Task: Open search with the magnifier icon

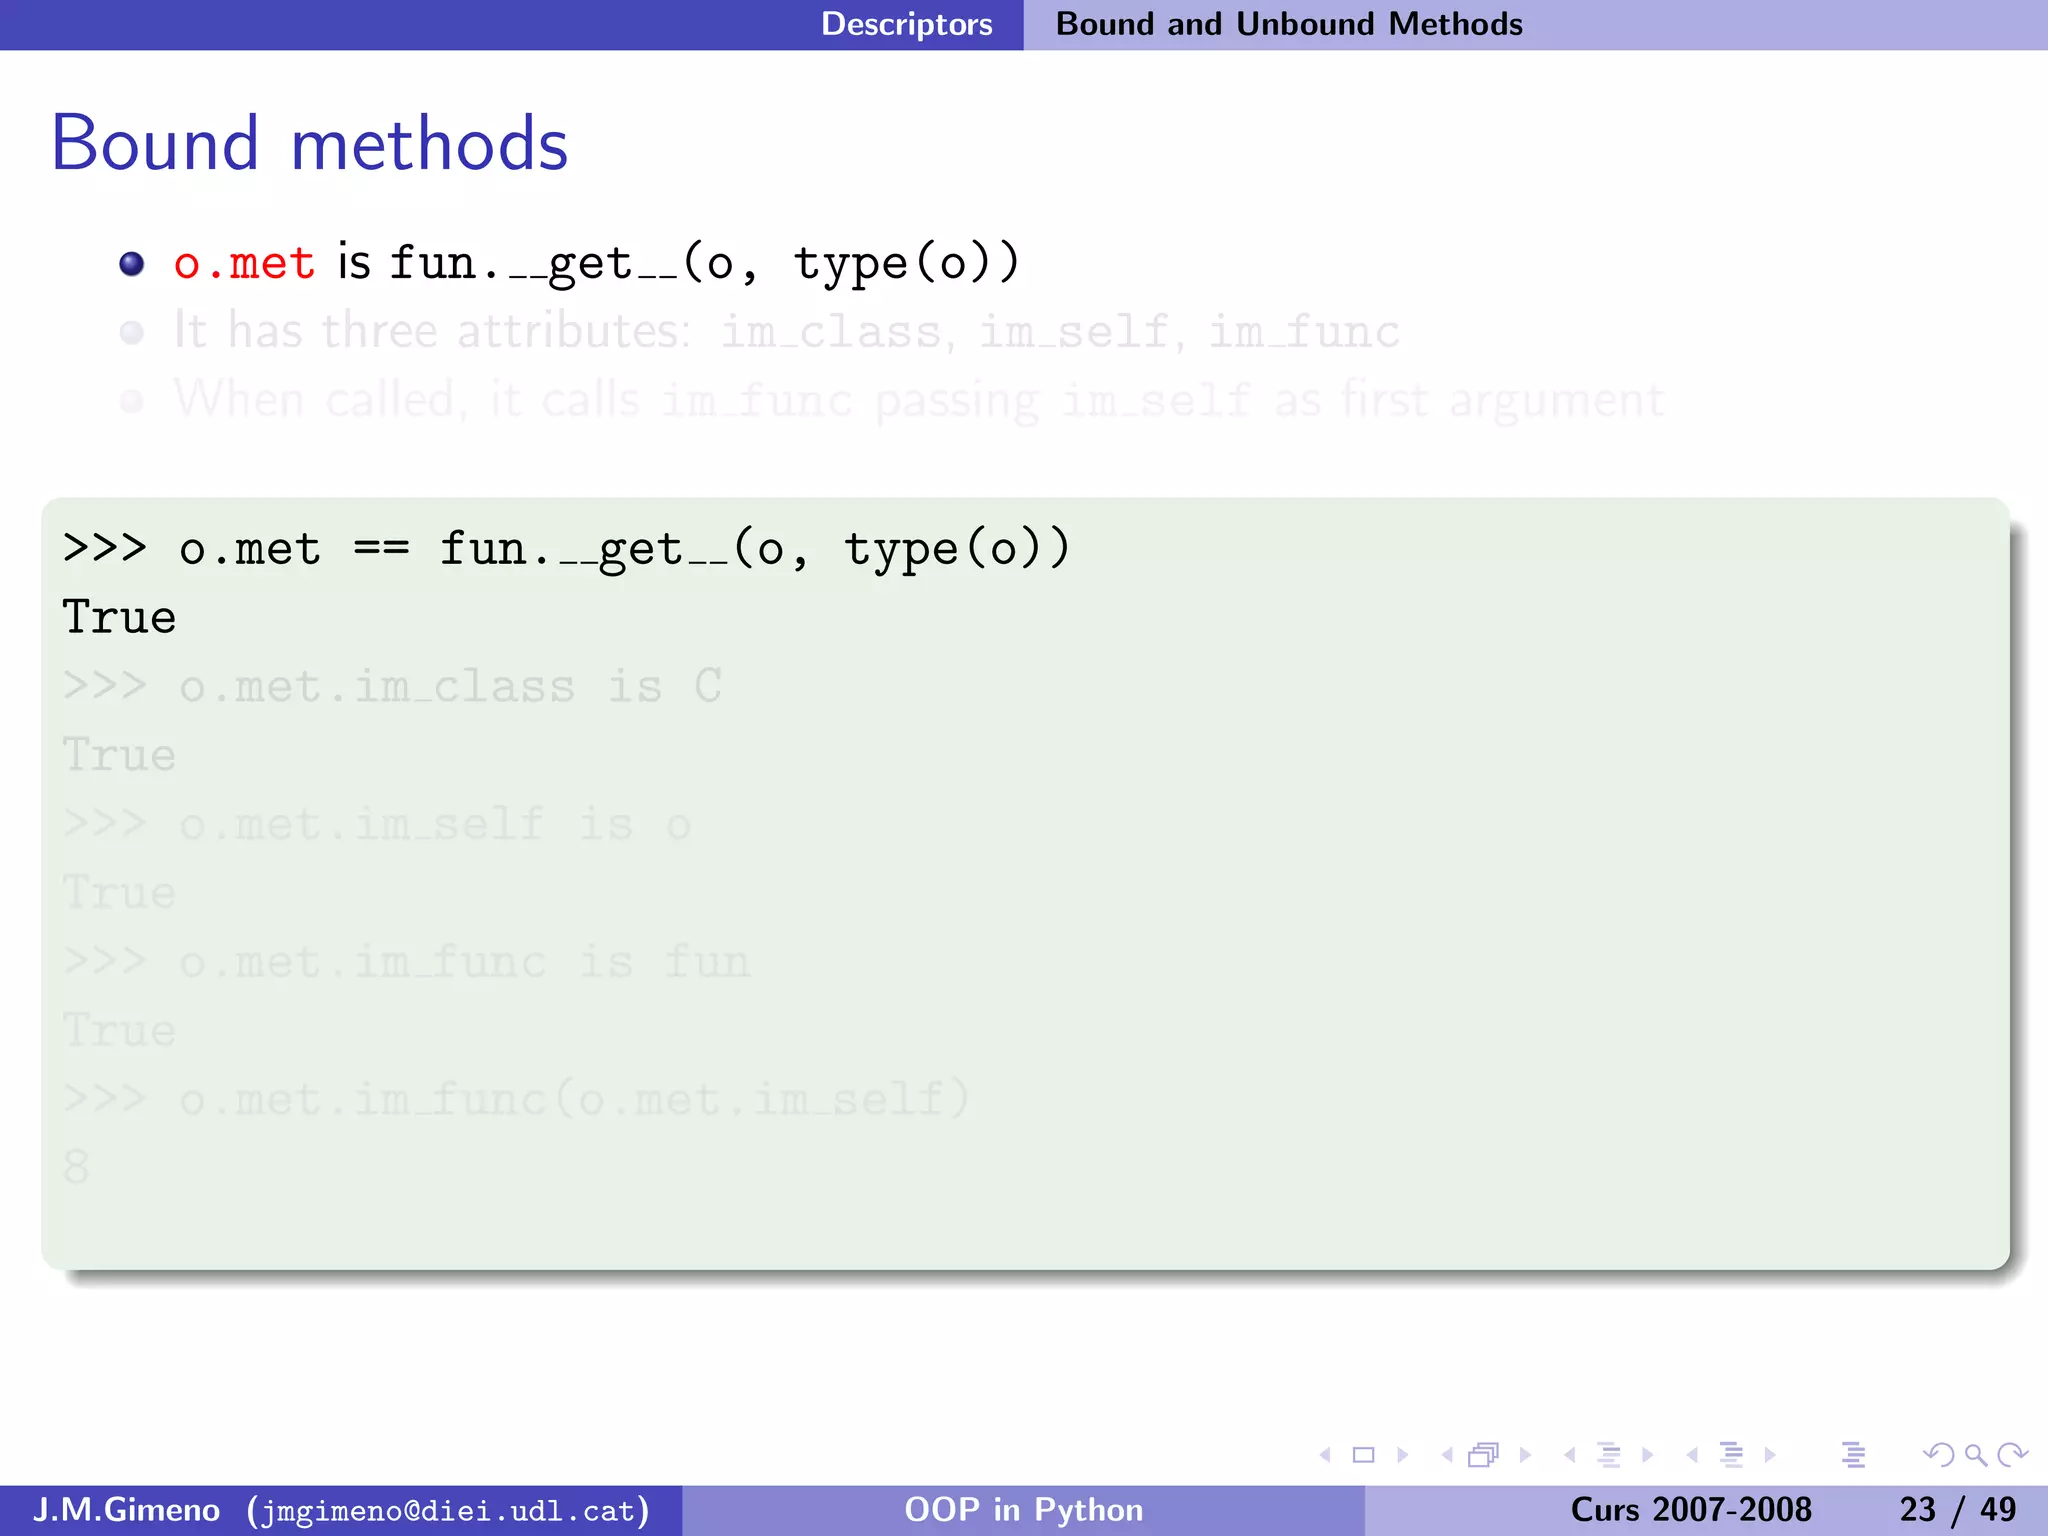Action: tap(1975, 1455)
